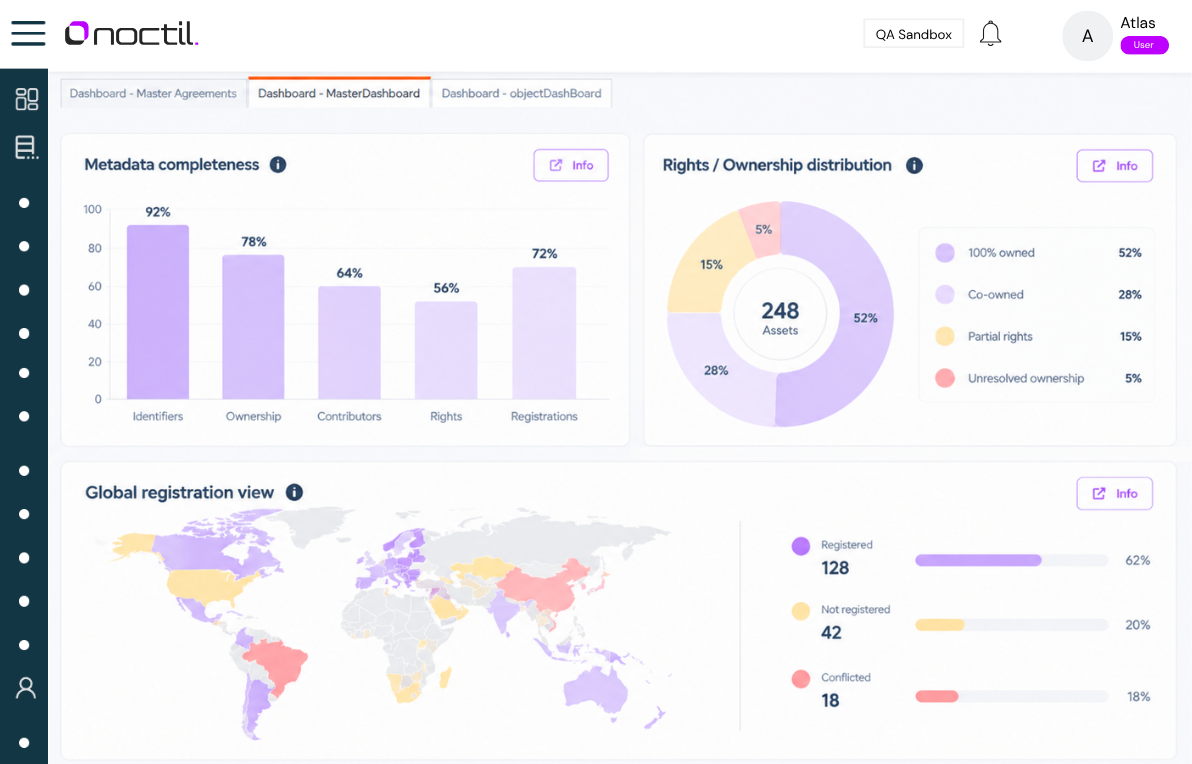Show info tooltip for Metadata completeness
The width and height of the screenshot is (1192, 764).
pos(278,165)
